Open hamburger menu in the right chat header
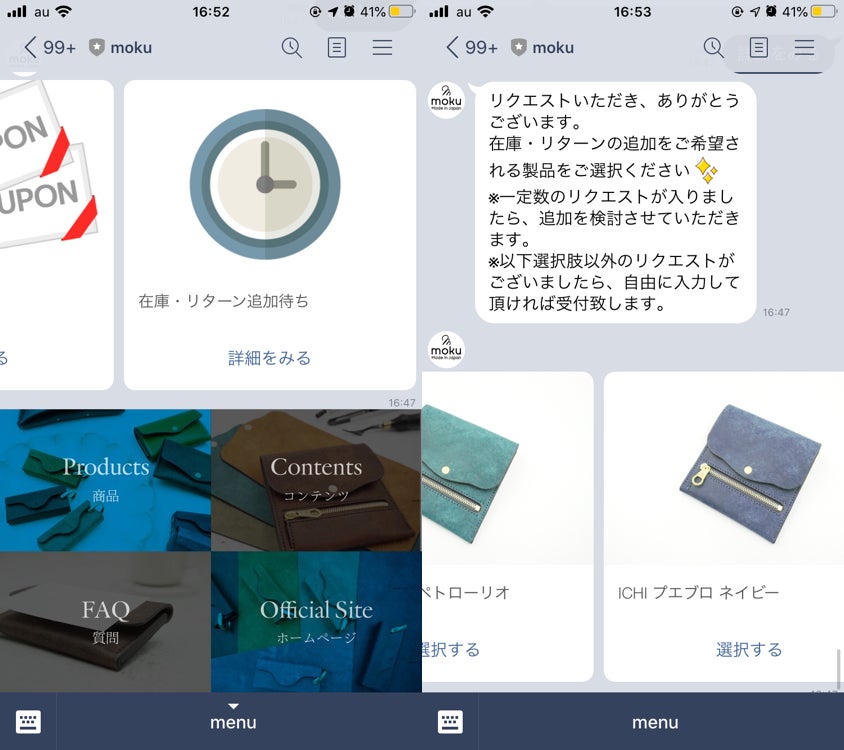Image resolution: width=844 pixels, height=750 pixels. click(x=804, y=48)
